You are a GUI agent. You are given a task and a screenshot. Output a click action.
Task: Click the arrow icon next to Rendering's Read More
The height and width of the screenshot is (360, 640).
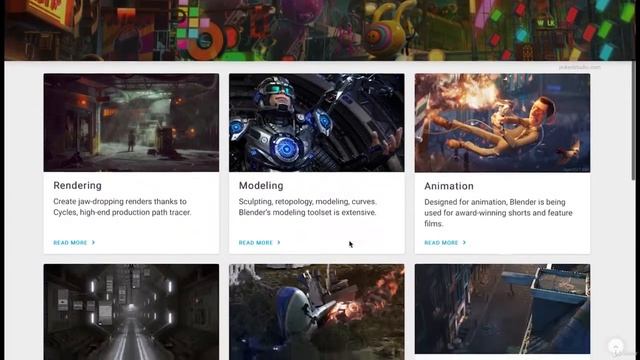(93, 242)
